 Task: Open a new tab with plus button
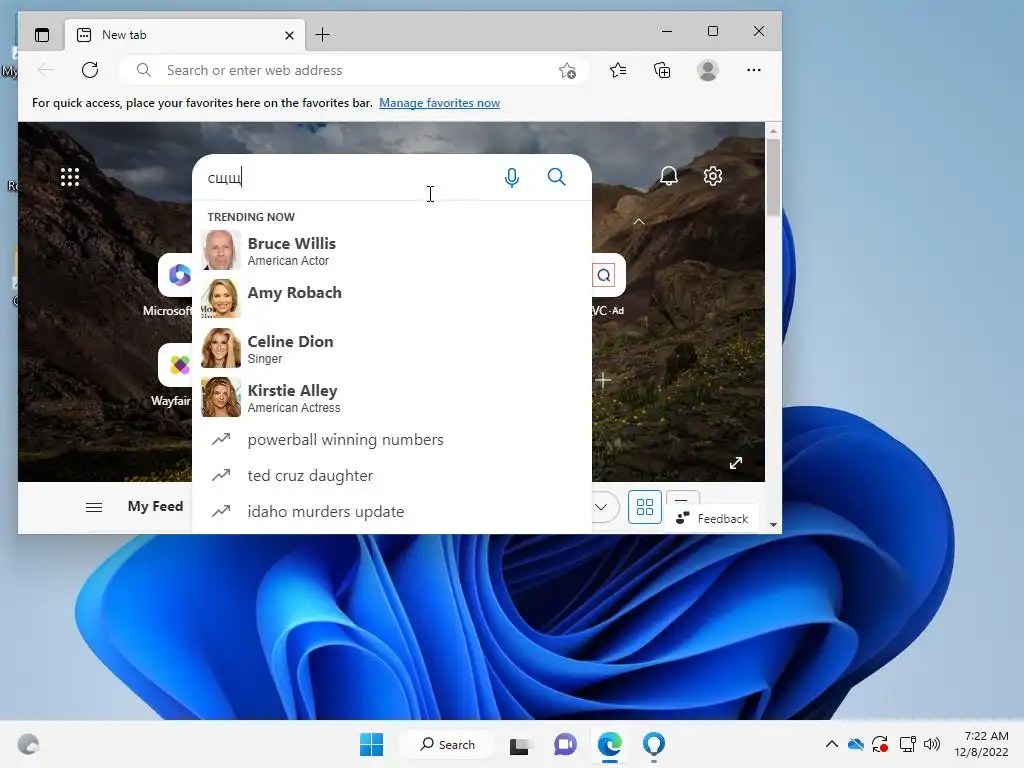pos(323,35)
